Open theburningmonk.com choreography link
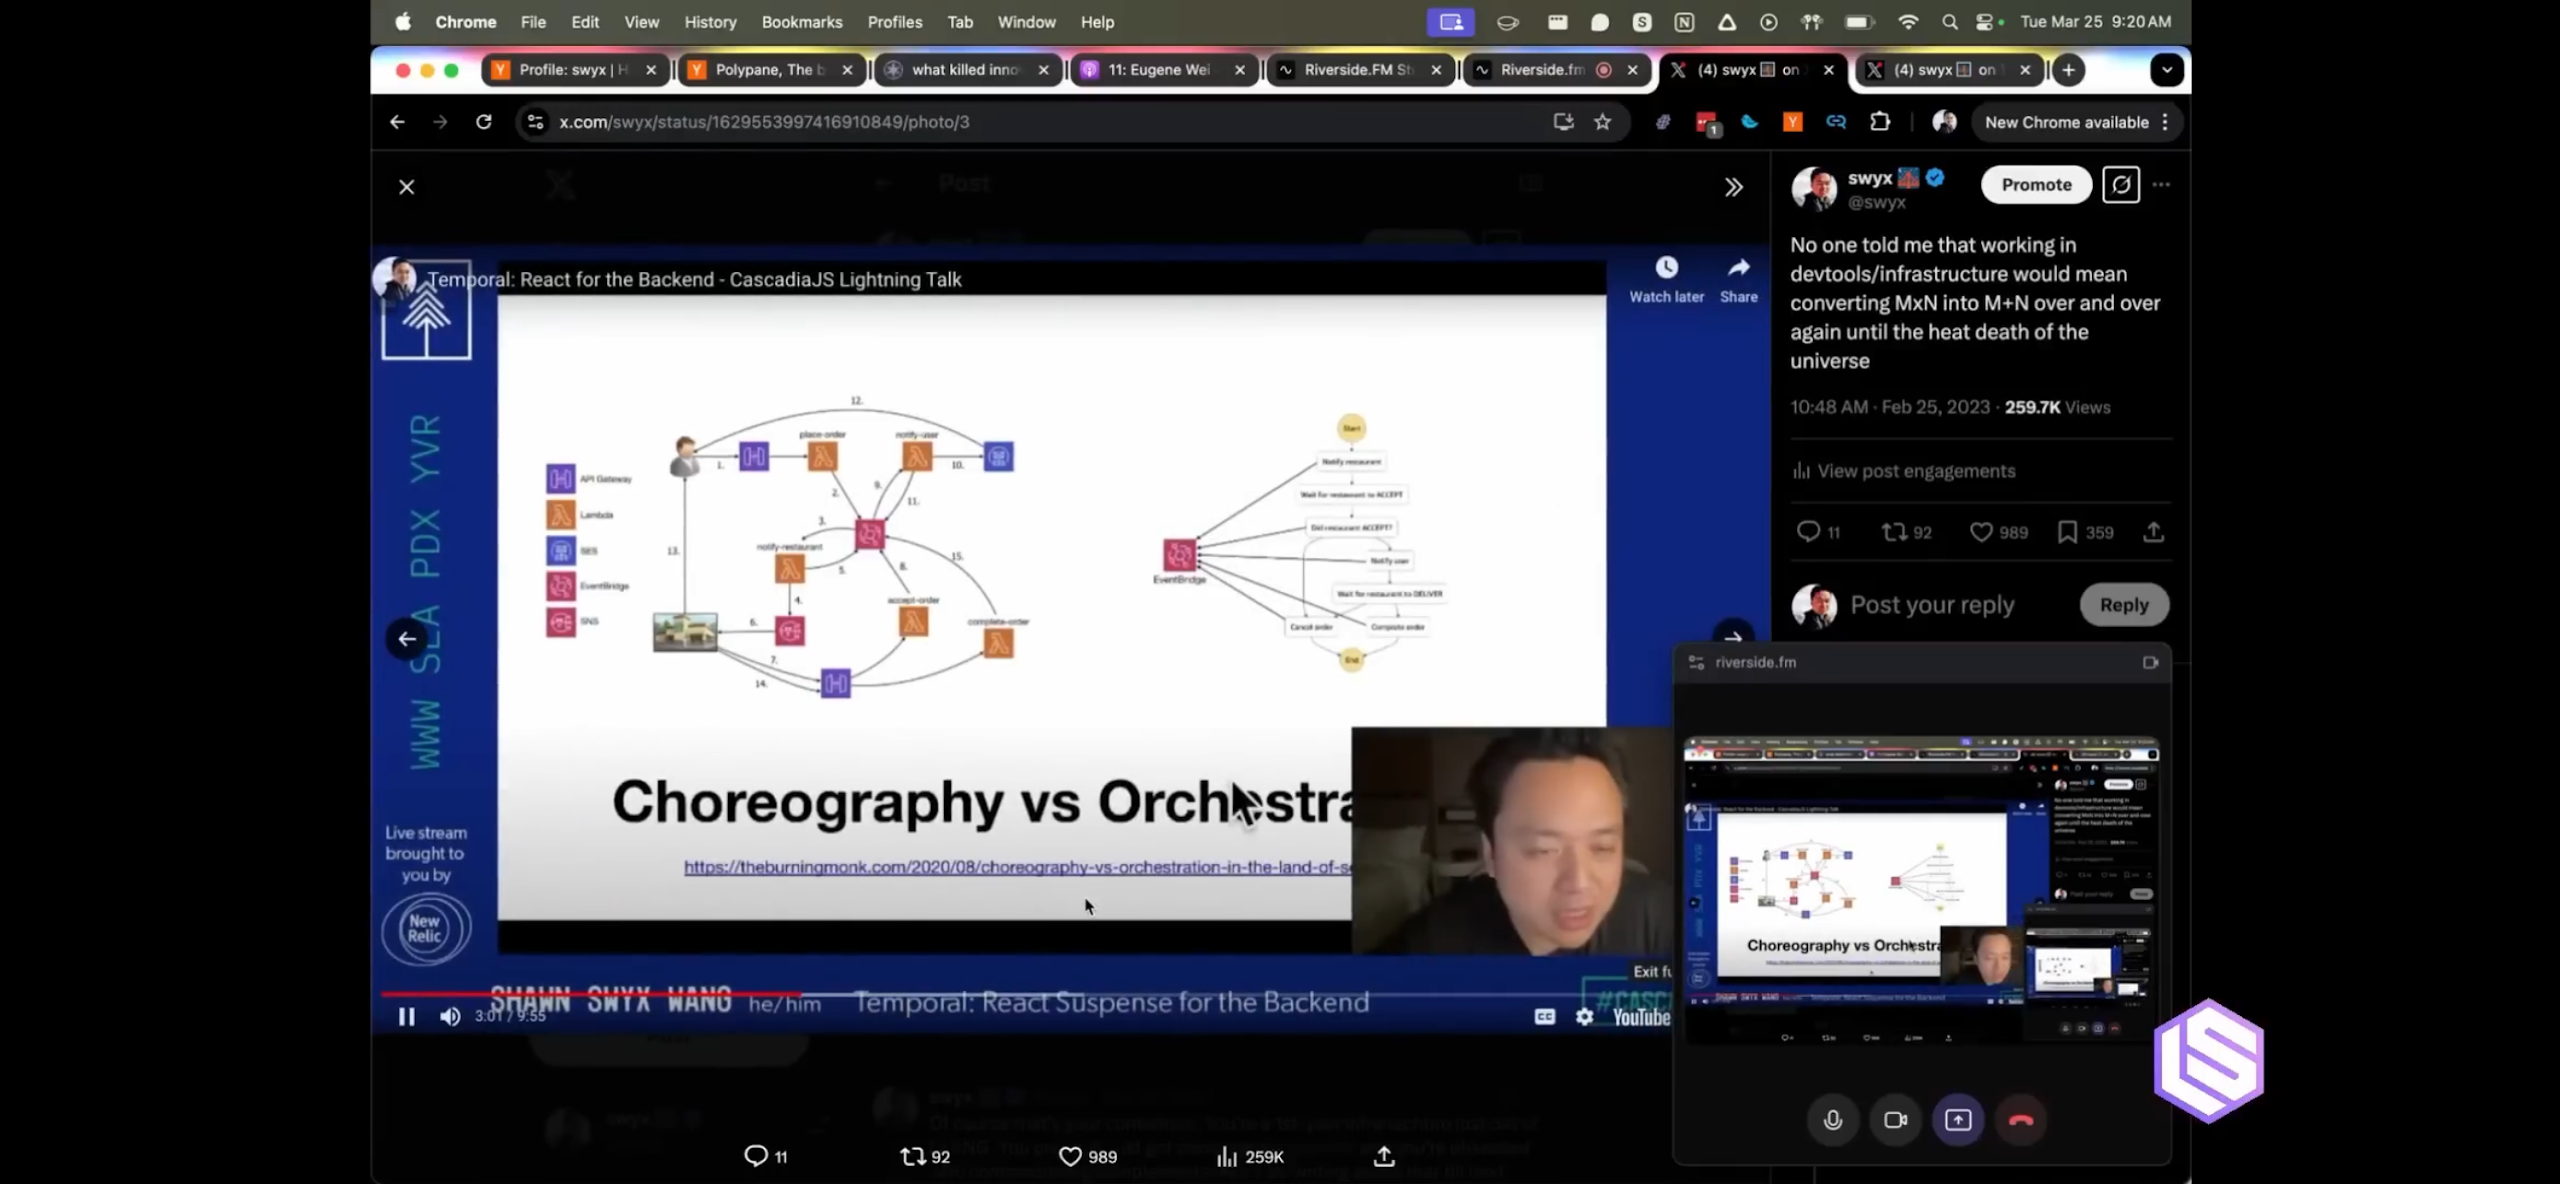This screenshot has width=2560, height=1184. pos(1018,866)
